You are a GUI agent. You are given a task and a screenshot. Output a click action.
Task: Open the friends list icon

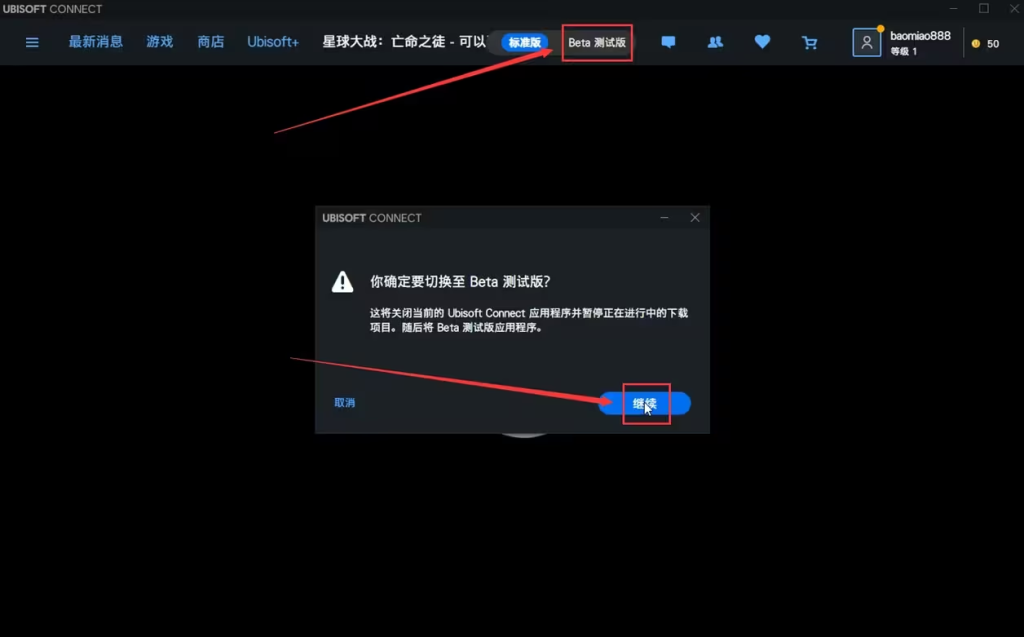pos(715,42)
